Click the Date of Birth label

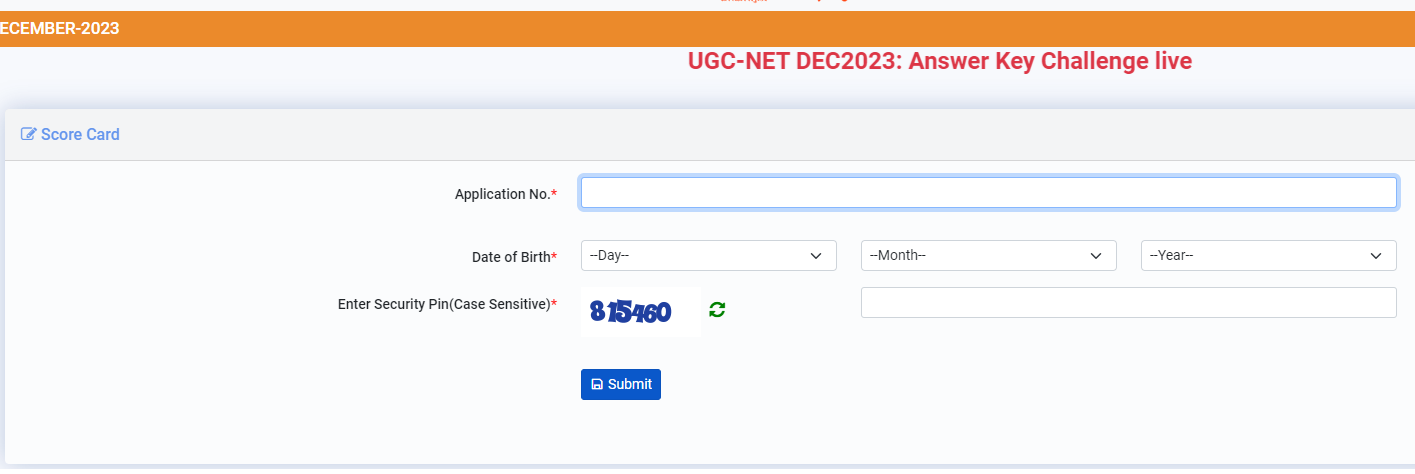coord(511,257)
